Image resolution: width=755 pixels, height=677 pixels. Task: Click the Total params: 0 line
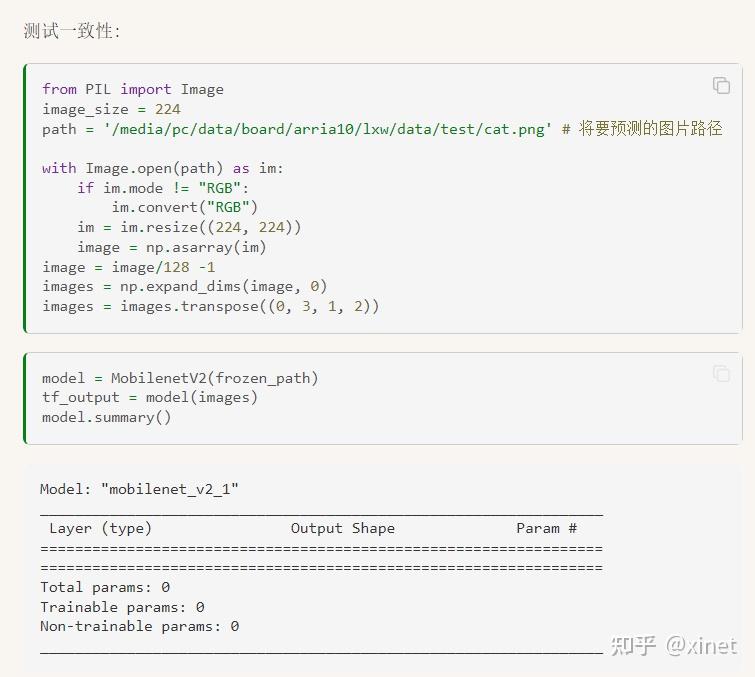point(105,587)
